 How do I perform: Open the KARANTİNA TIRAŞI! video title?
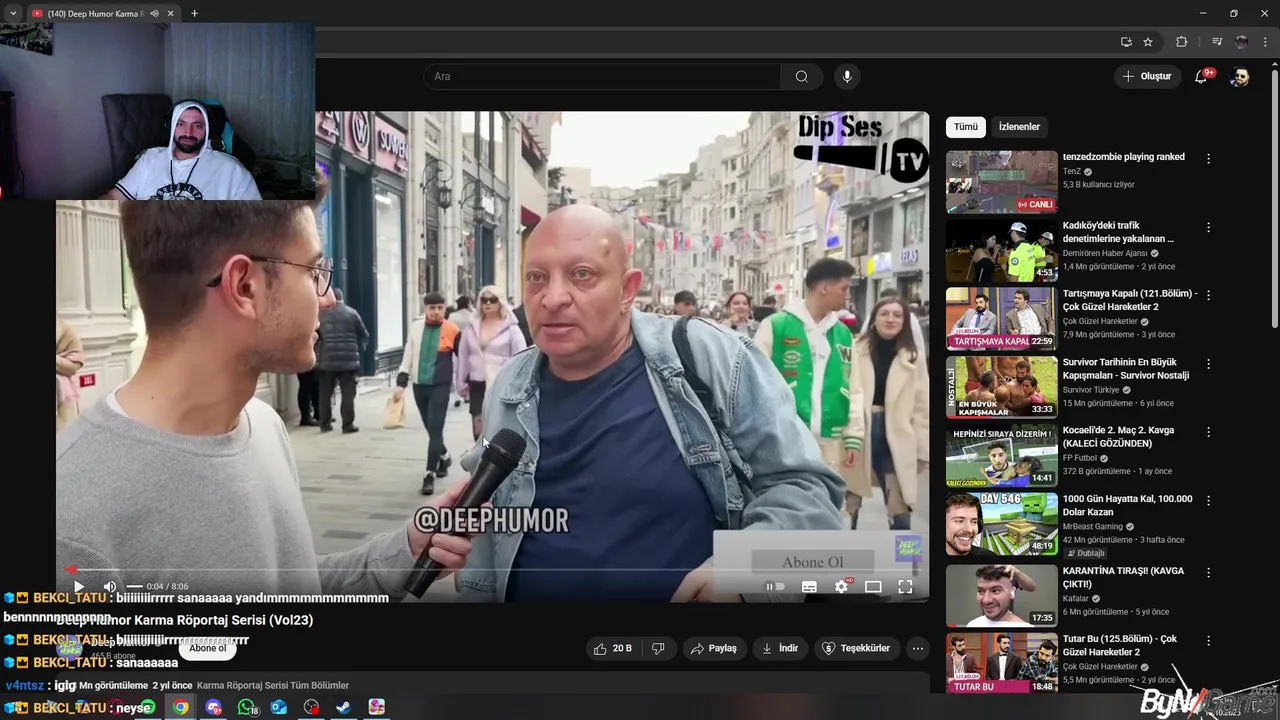(x=1123, y=577)
